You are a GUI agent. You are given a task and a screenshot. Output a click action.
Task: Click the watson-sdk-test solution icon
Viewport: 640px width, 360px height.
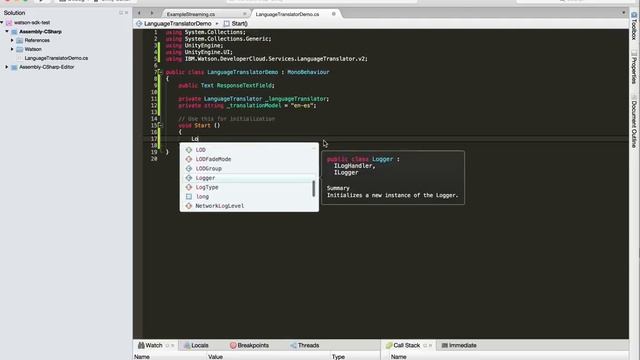pyautogui.click(x=9, y=23)
